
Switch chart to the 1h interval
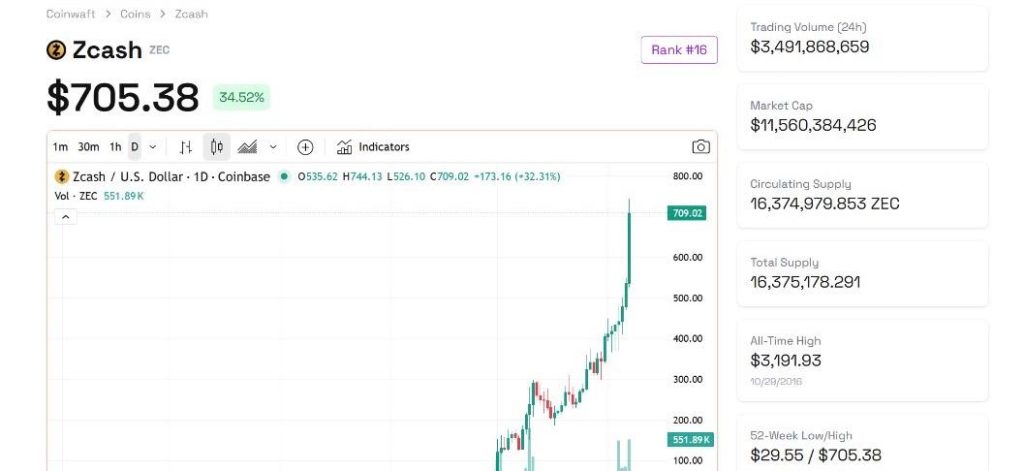115,147
